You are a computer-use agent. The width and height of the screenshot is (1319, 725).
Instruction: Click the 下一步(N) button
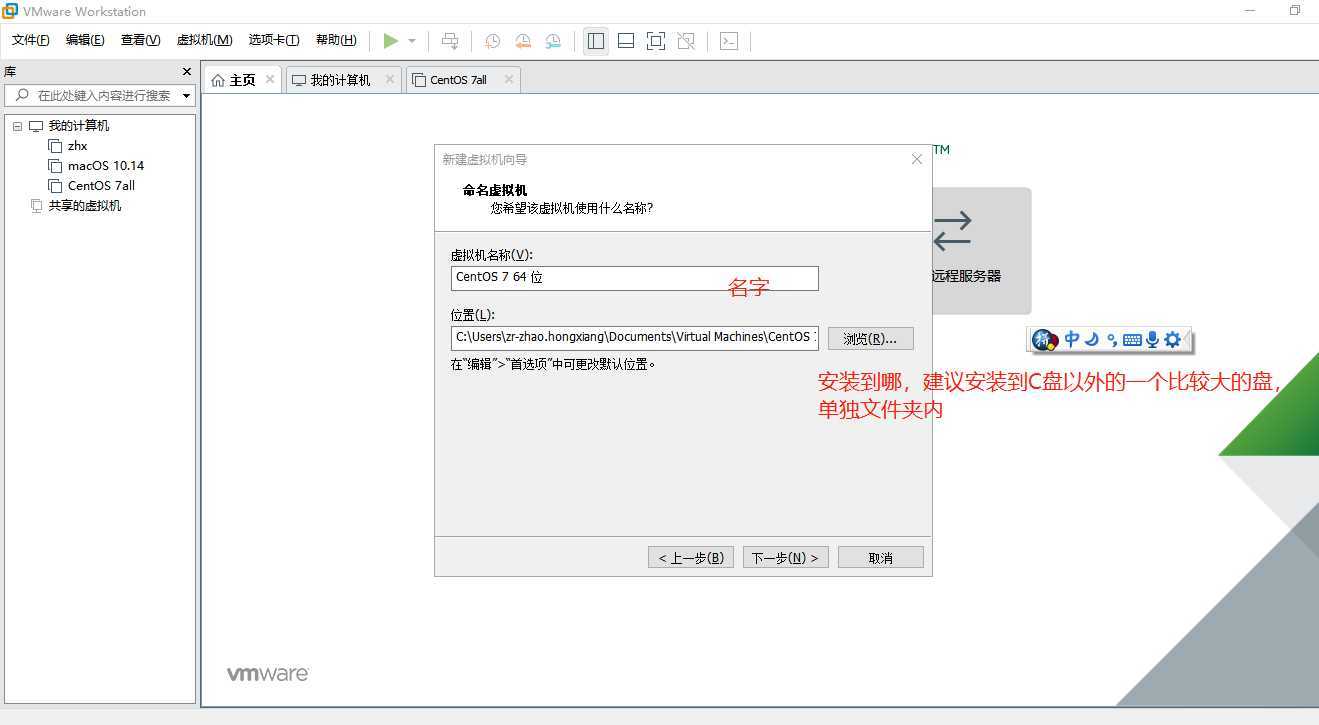tap(785, 558)
